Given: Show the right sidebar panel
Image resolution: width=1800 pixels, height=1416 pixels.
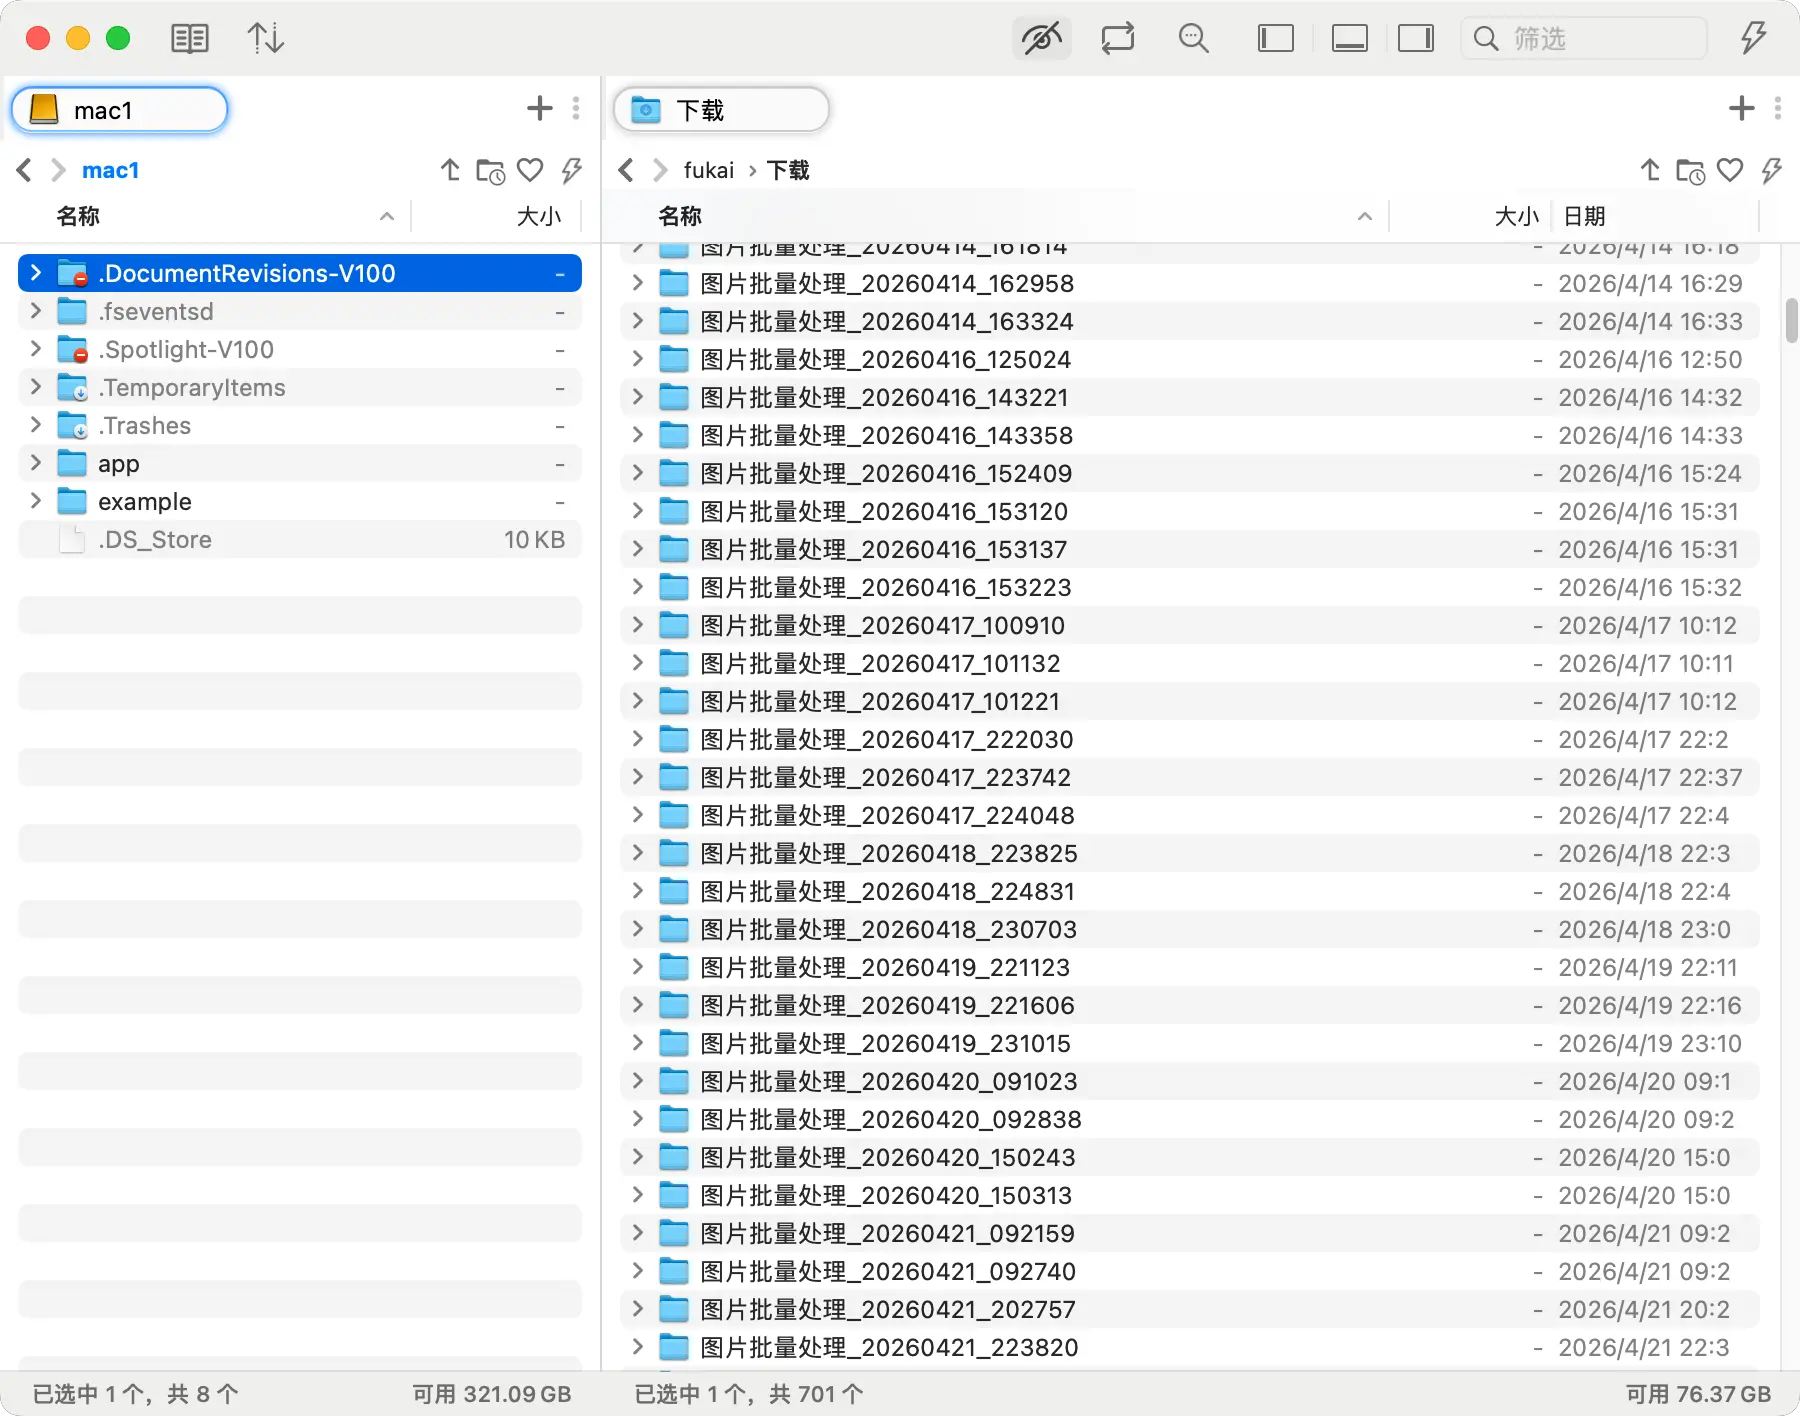Looking at the screenshot, I should 1415,39.
